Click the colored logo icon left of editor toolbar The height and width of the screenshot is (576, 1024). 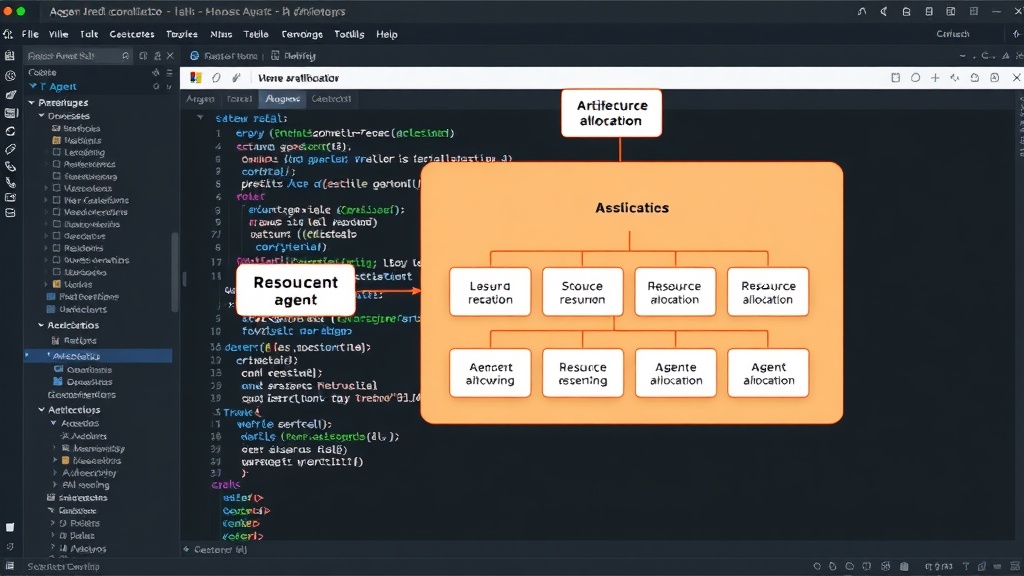coord(195,78)
